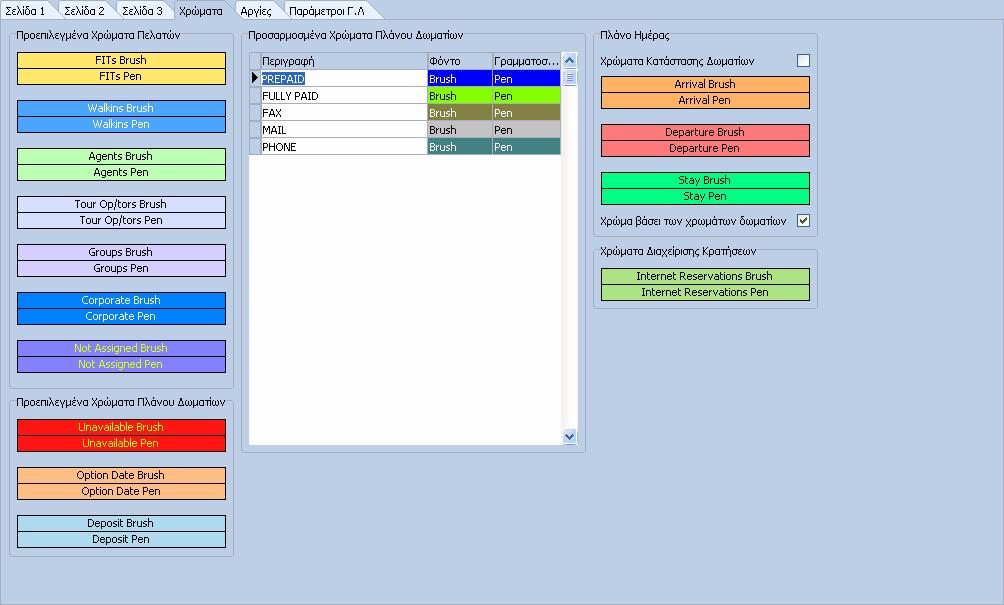Click the PHONE row Pen cell
Screen dimensions: 1004x605
click(x=526, y=147)
